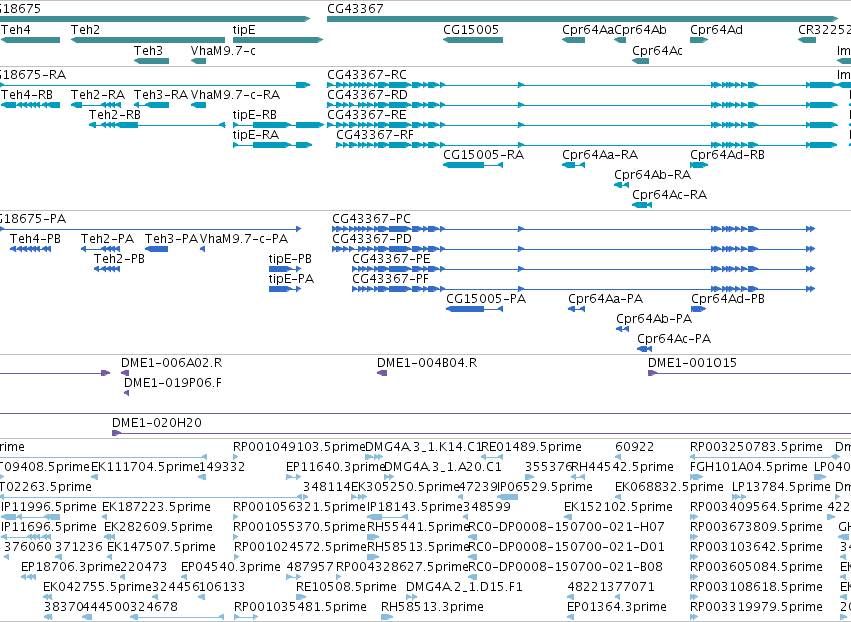Open transcript Cpr64Ac-RA

pyautogui.click(x=642, y=205)
